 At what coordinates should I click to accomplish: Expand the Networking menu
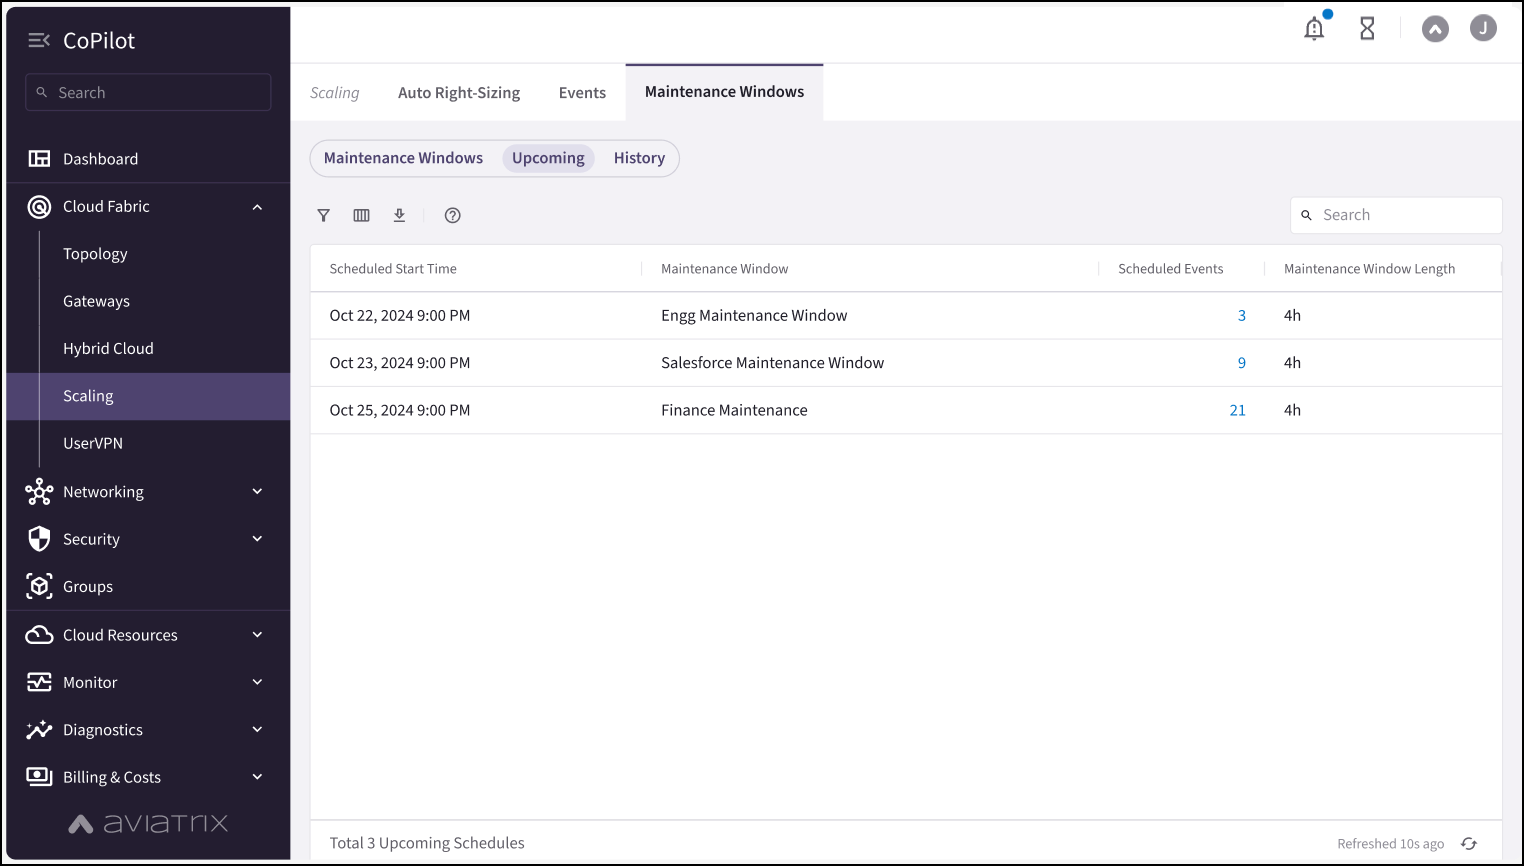[x=257, y=492]
